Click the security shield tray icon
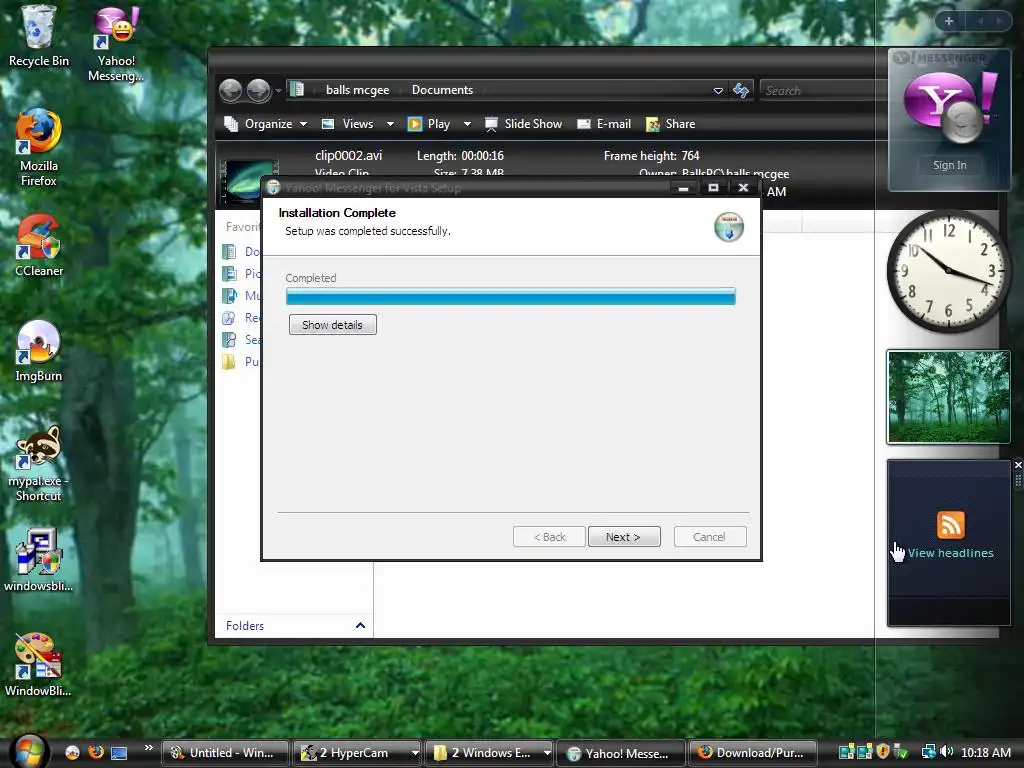 pyautogui.click(x=882, y=752)
